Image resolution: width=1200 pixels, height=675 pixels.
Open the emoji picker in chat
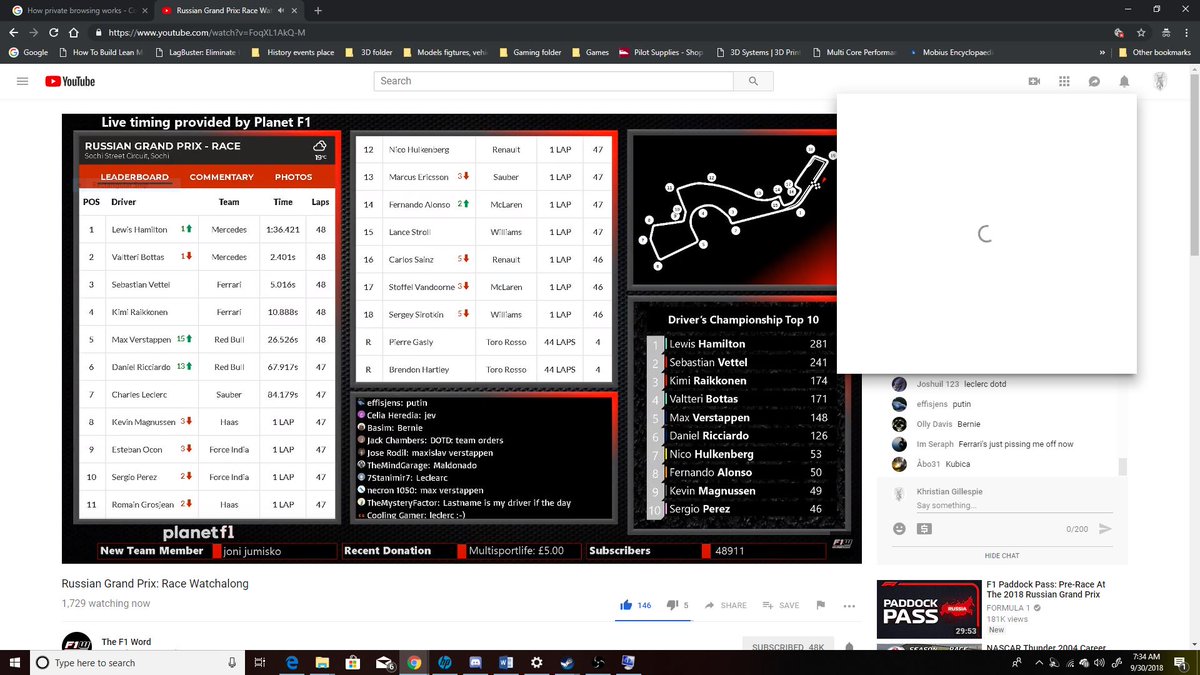pos(899,528)
